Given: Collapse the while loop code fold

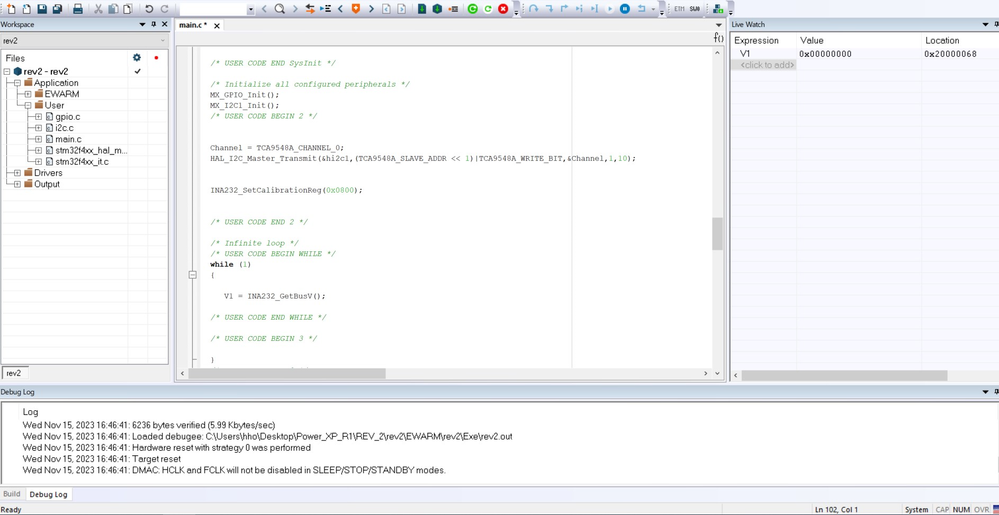Looking at the screenshot, I should click(x=192, y=275).
